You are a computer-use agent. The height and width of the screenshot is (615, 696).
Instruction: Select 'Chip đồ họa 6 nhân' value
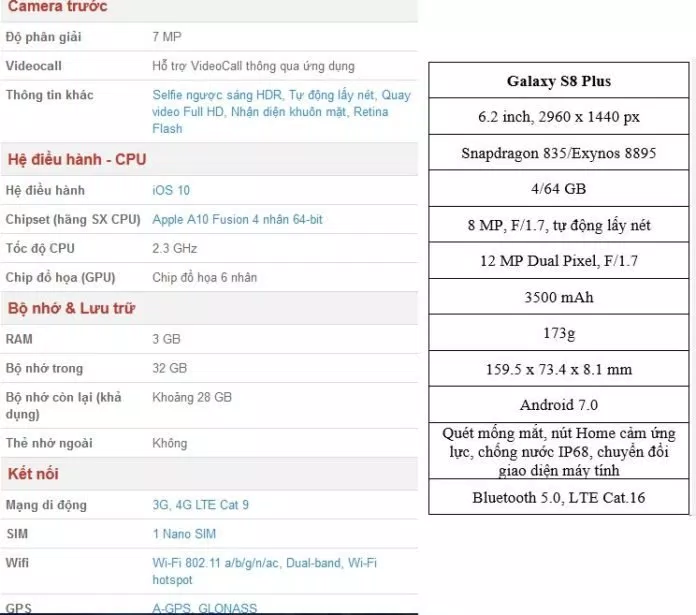coord(205,277)
